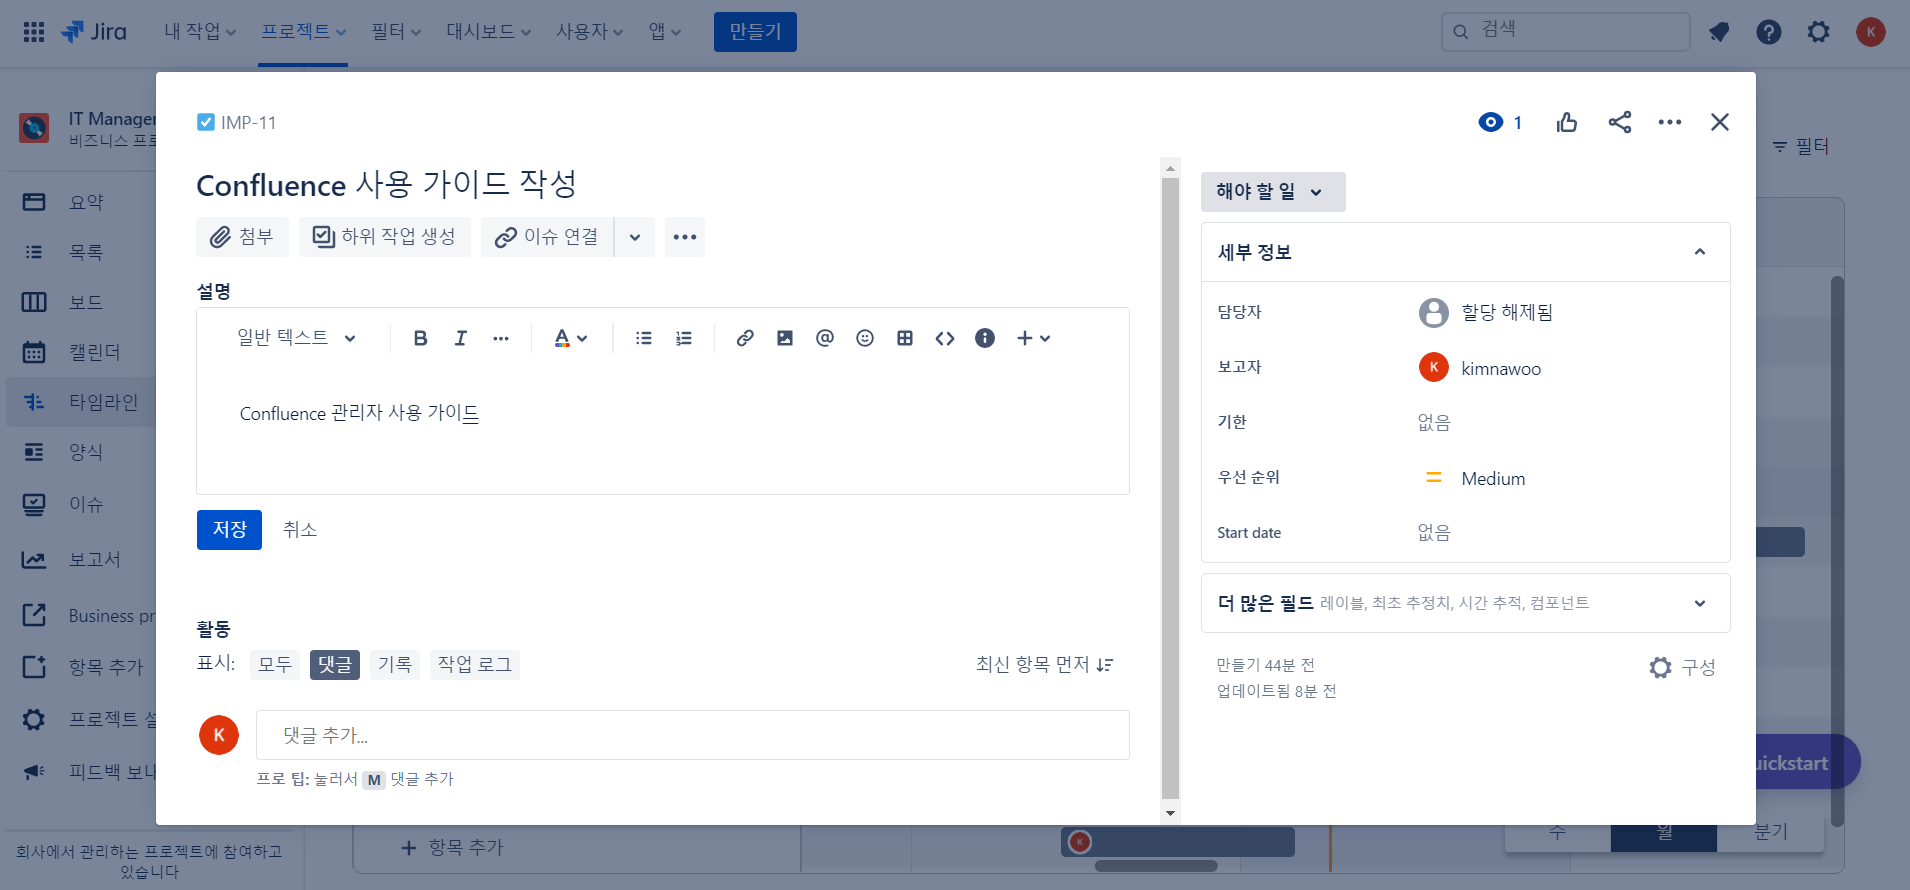The width and height of the screenshot is (1910, 890).
Task: Open 내 작업 menu
Action: click(200, 32)
